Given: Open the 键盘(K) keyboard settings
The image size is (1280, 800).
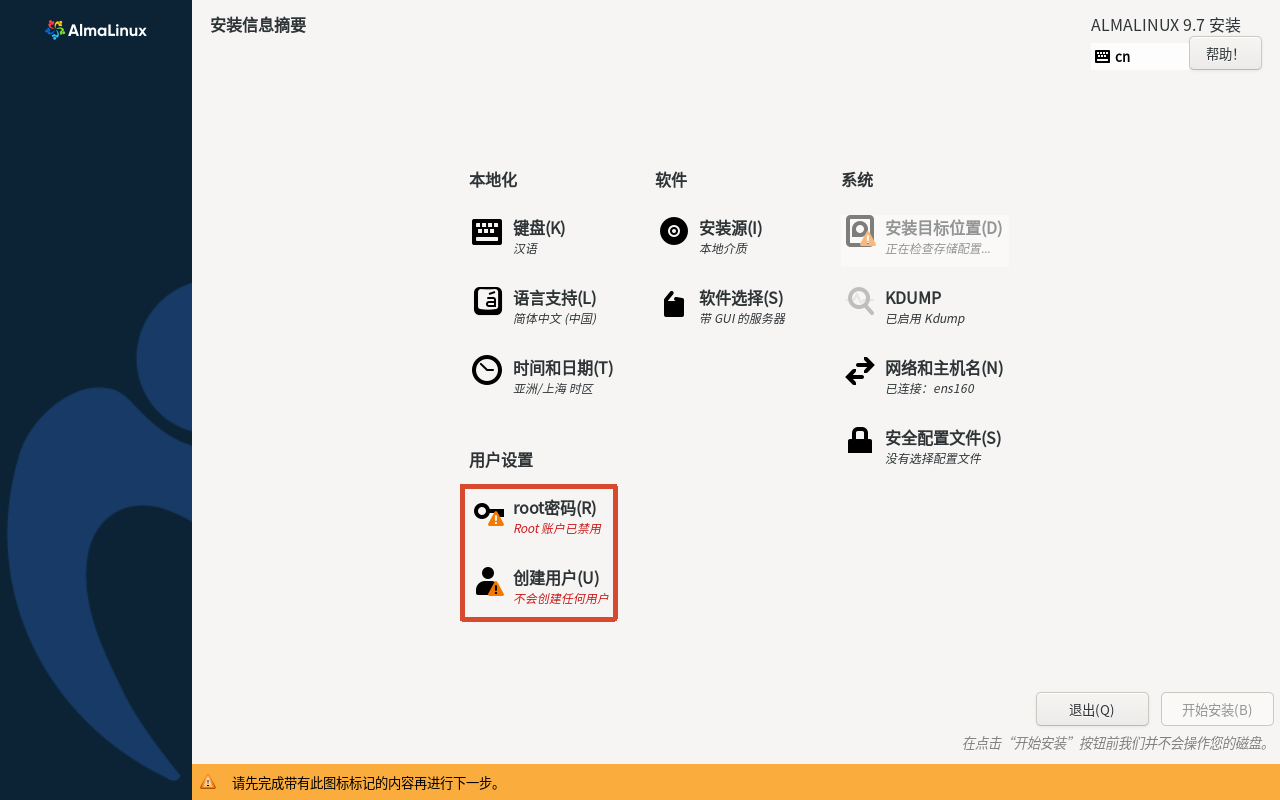Looking at the screenshot, I should 519,237.
